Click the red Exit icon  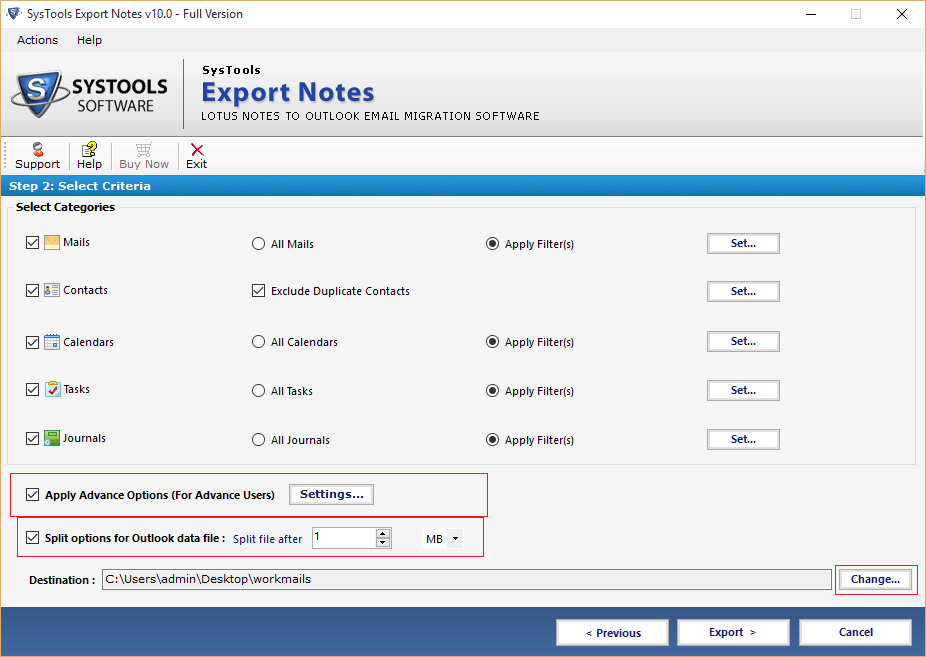[197, 149]
